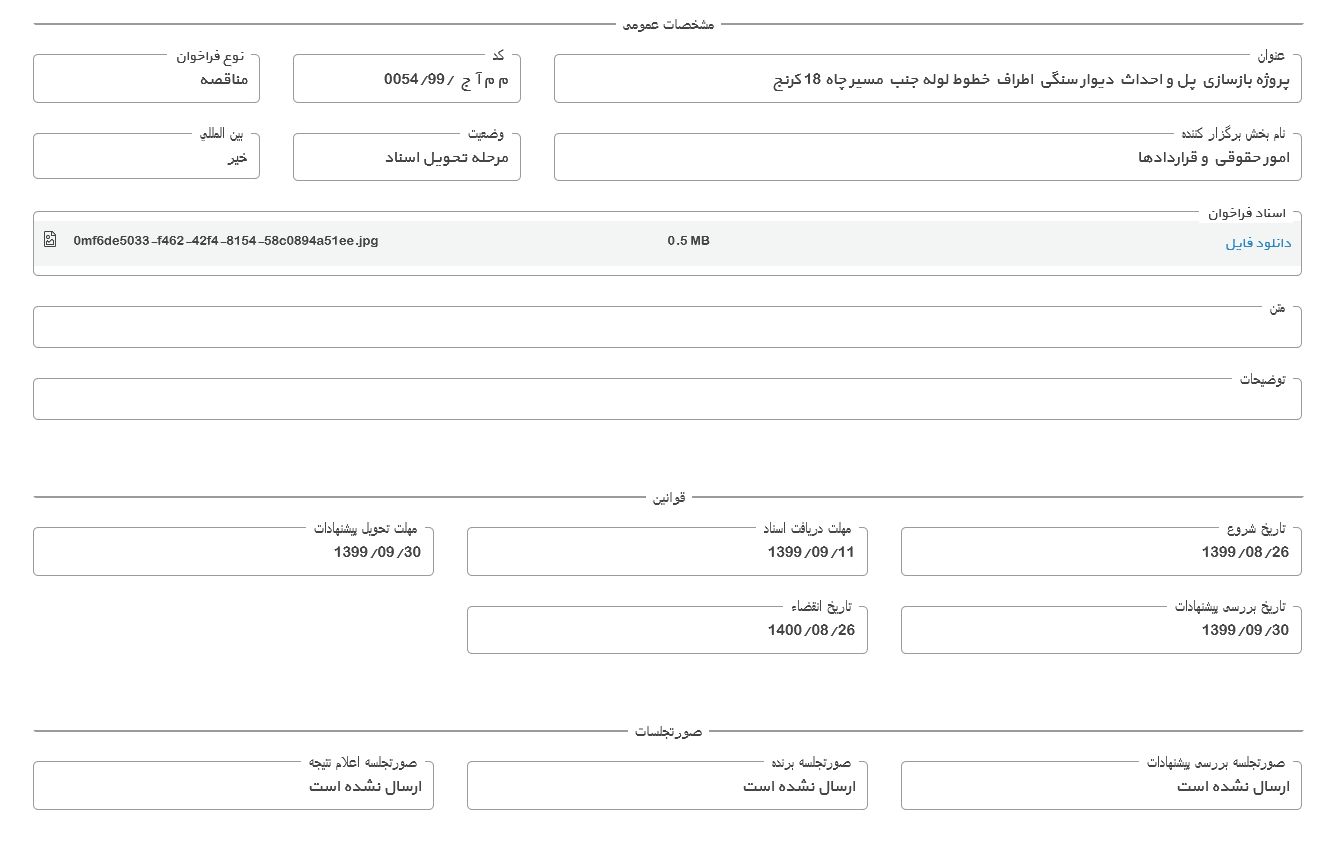
Task: Click the empty توضیحات description box
Action: click(x=667, y=399)
